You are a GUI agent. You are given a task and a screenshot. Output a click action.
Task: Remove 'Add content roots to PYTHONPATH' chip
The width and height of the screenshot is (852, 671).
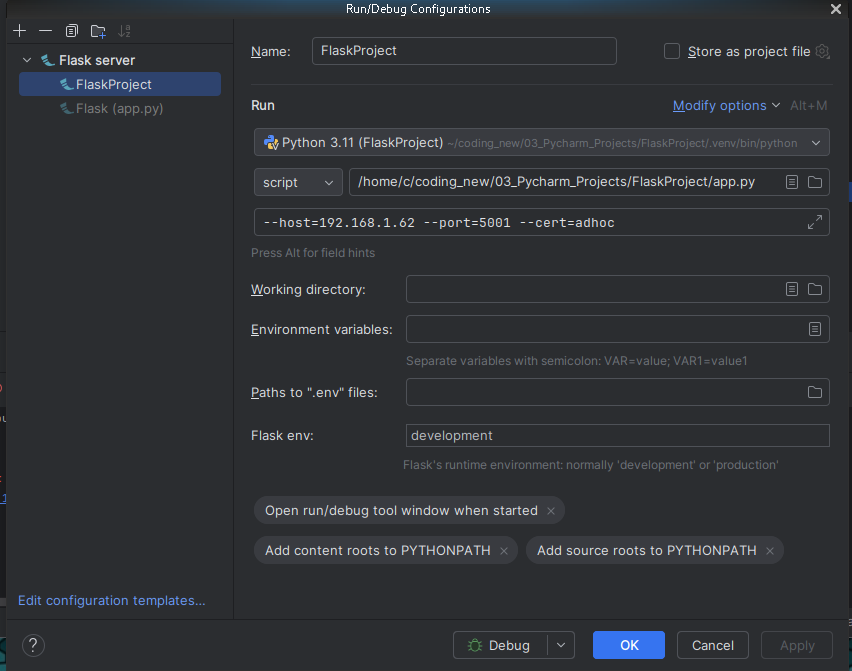point(504,551)
